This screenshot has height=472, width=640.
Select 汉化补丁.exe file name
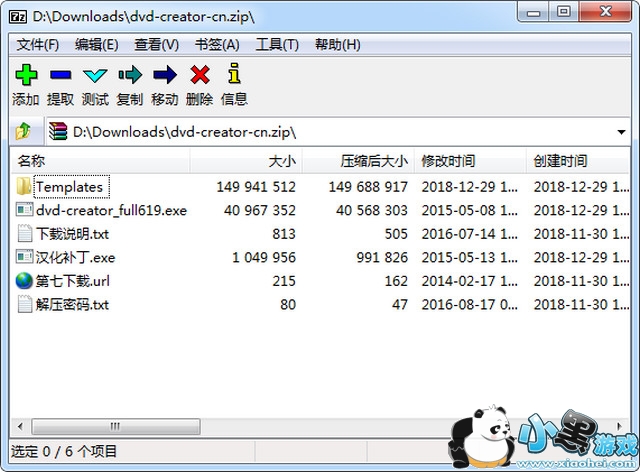(76, 257)
